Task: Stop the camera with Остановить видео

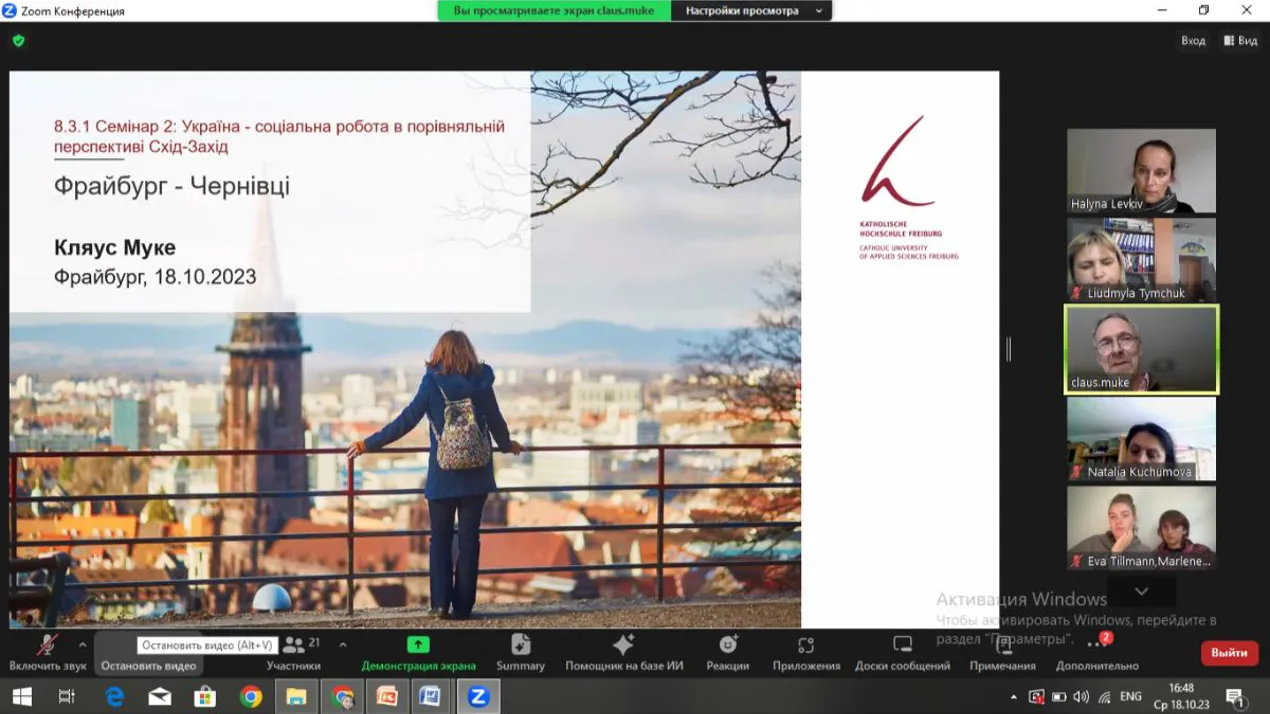Action: [148, 665]
